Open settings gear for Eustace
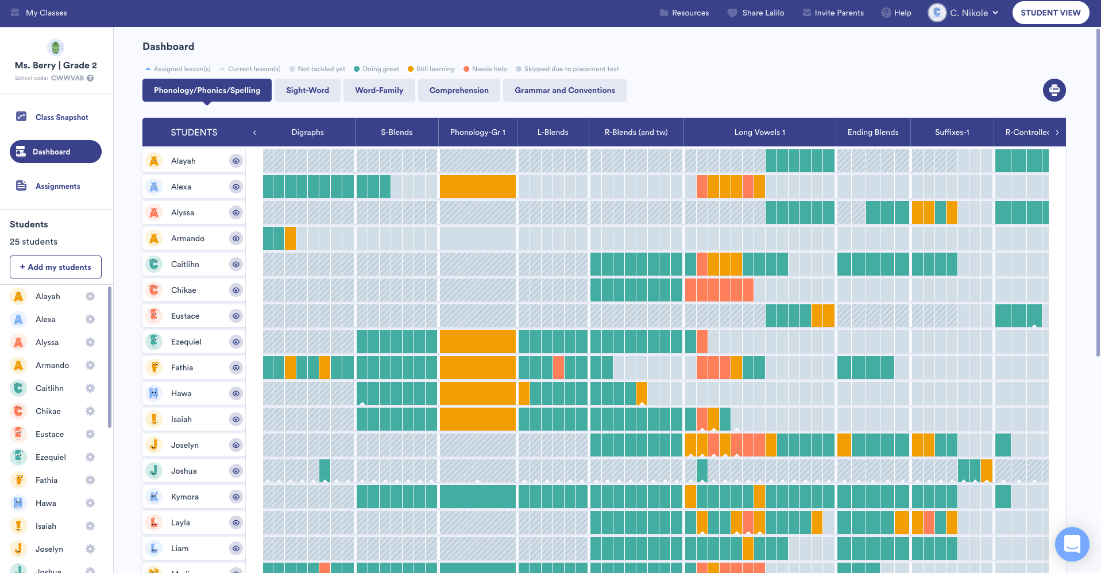The width and height of the screenshot is (1101, 573). tap(90, 434)
